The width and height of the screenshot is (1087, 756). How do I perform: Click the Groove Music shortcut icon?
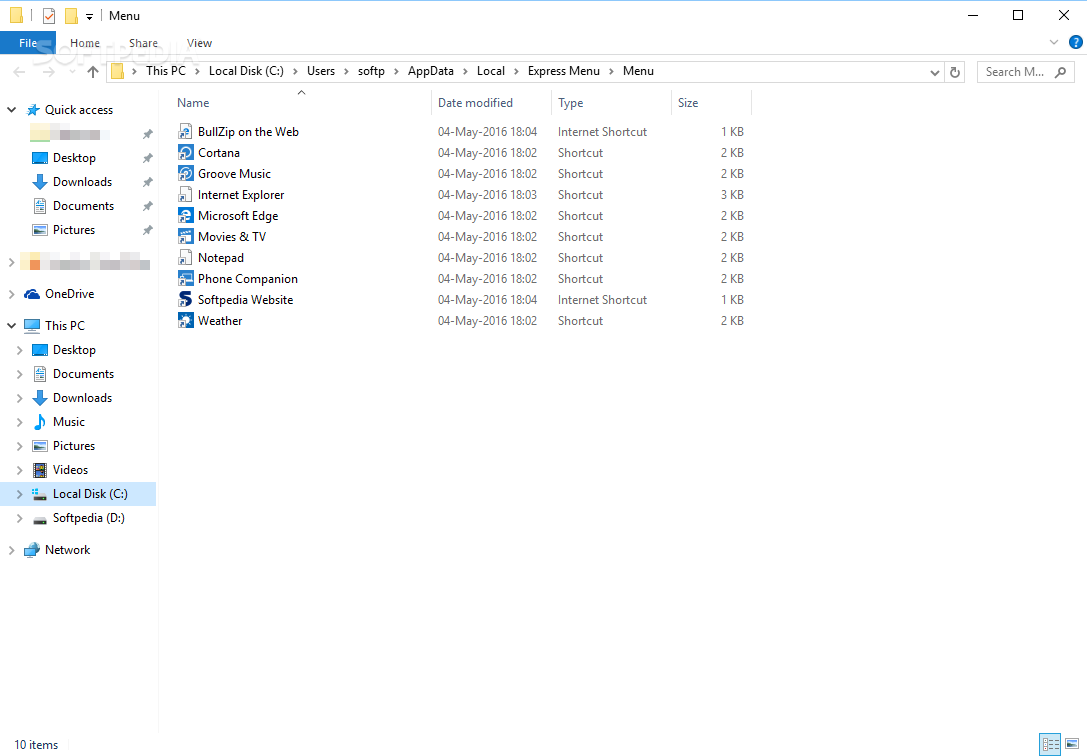(x=185, y=174)
